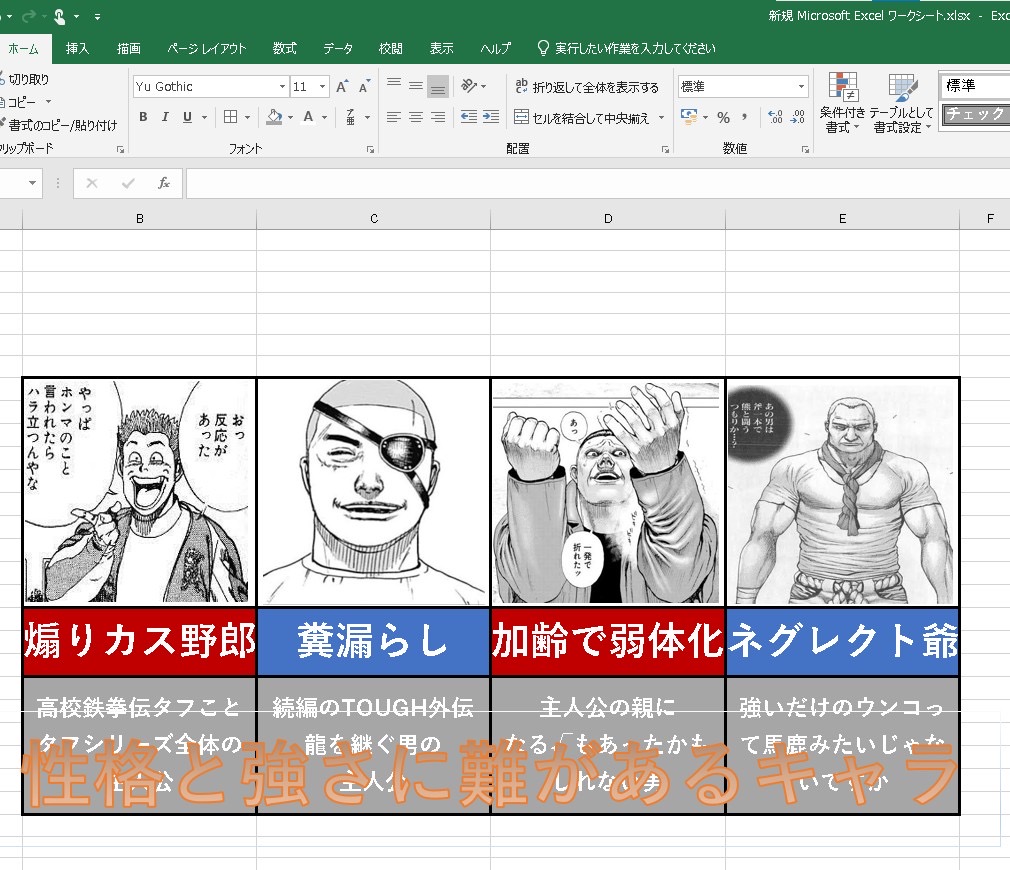Image resolution: width=1010 pixels, height=870 pixels.
Task: Open conditional formatting menu
Action: point(842,103)
